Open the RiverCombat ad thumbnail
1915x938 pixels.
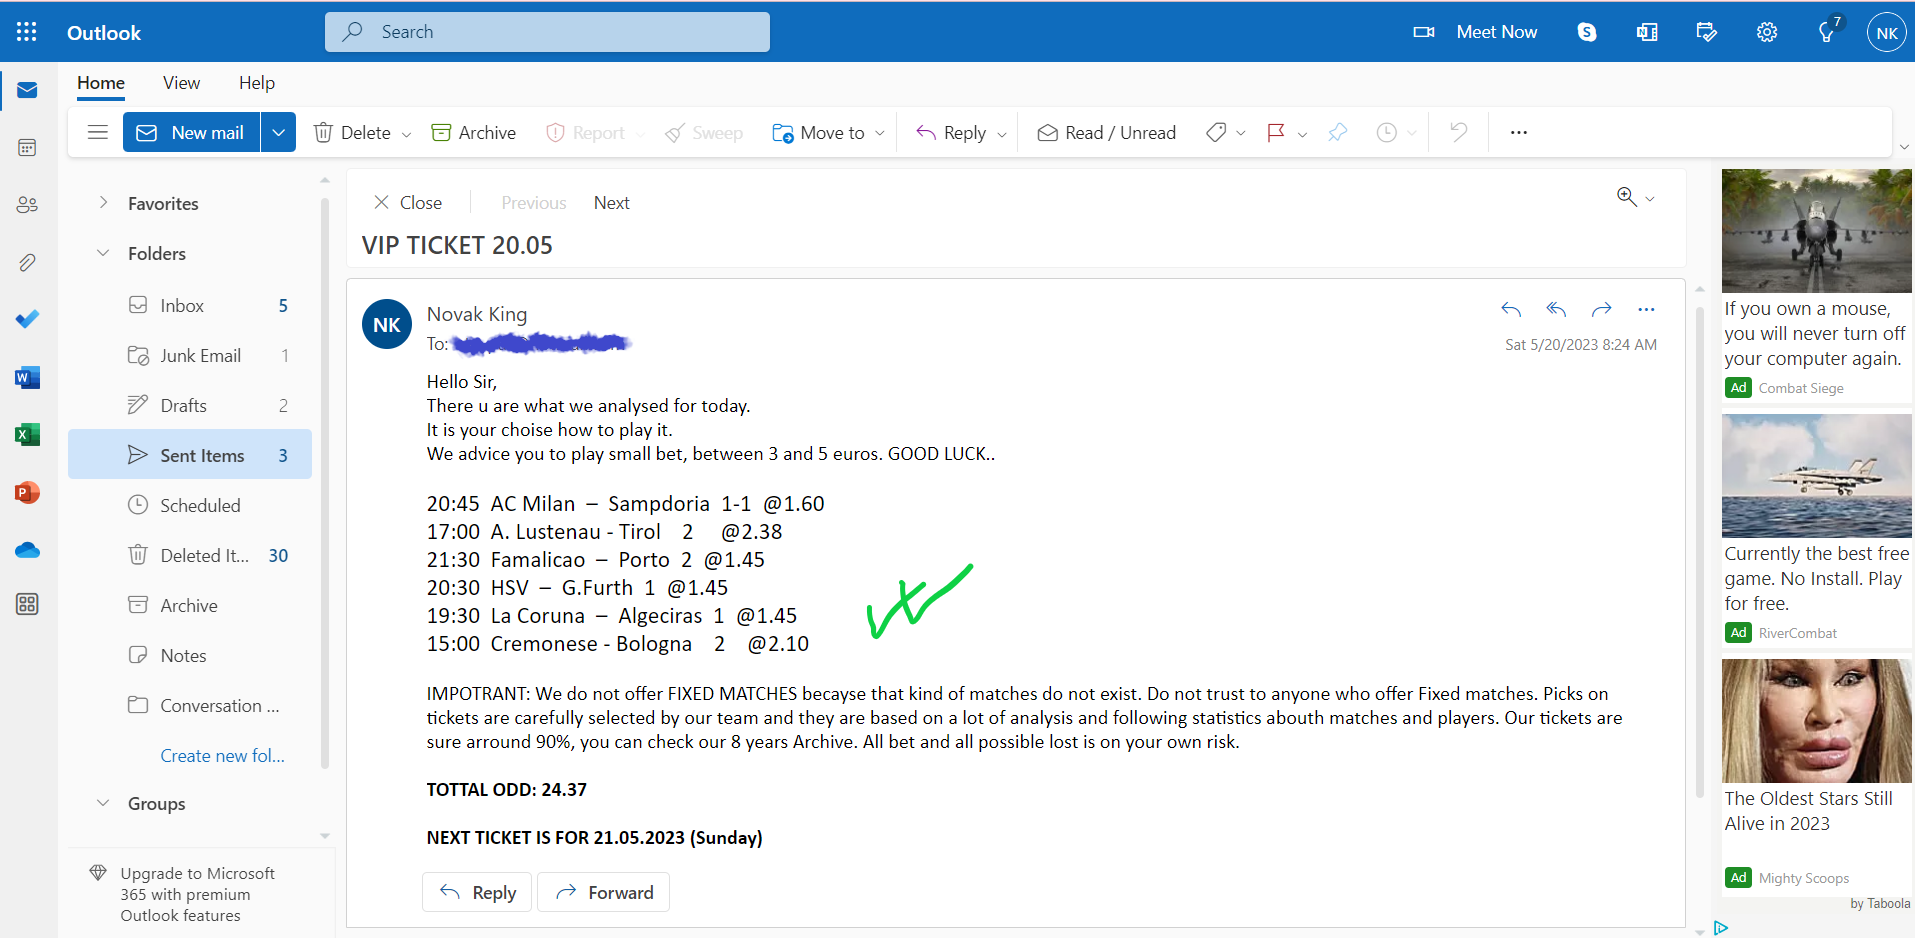click(x=1816, y=476)
